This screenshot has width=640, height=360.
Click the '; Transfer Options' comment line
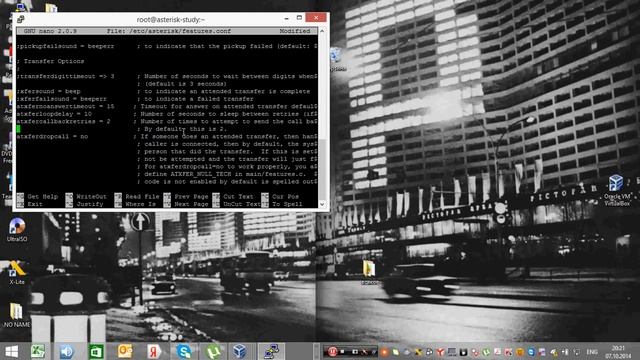click(51, 61)
